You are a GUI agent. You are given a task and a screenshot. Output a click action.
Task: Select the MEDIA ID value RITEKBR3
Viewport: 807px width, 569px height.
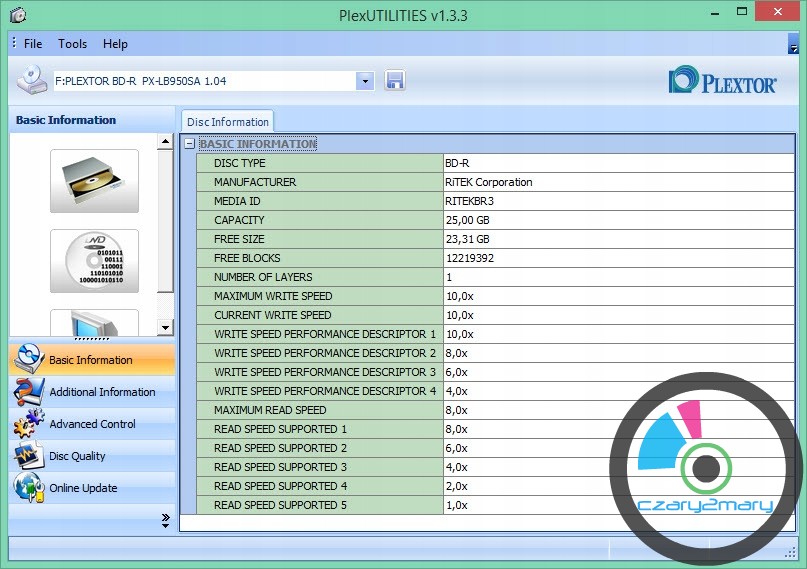point(469,201)
